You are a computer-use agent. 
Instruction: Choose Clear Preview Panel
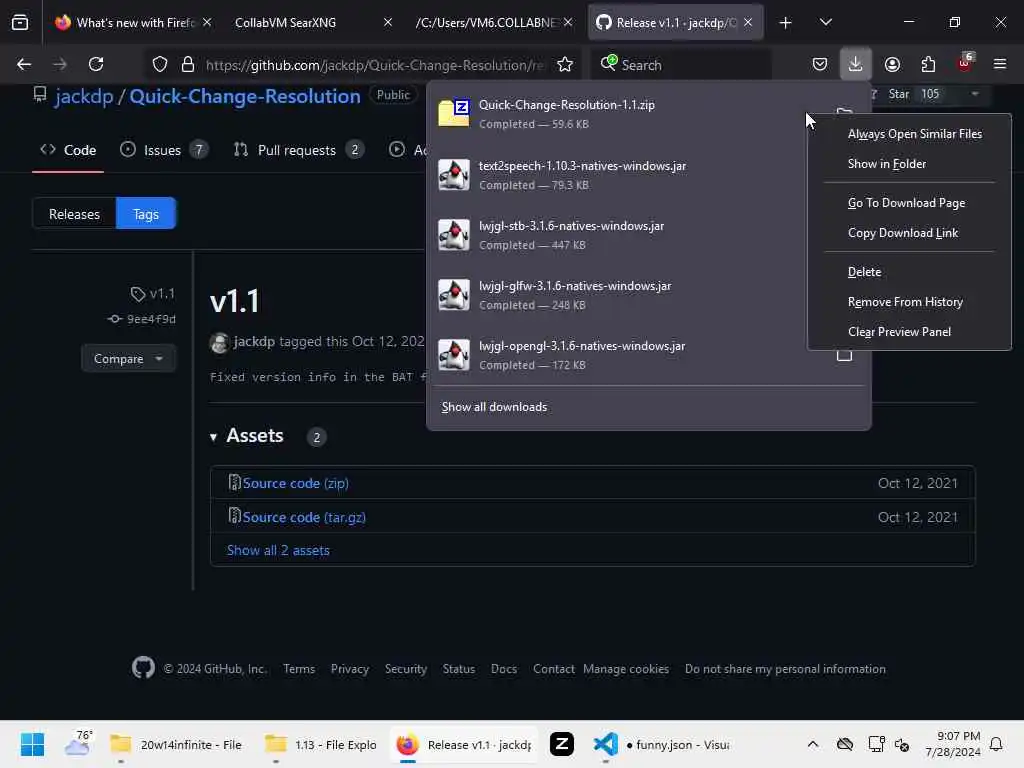[909, 332]
